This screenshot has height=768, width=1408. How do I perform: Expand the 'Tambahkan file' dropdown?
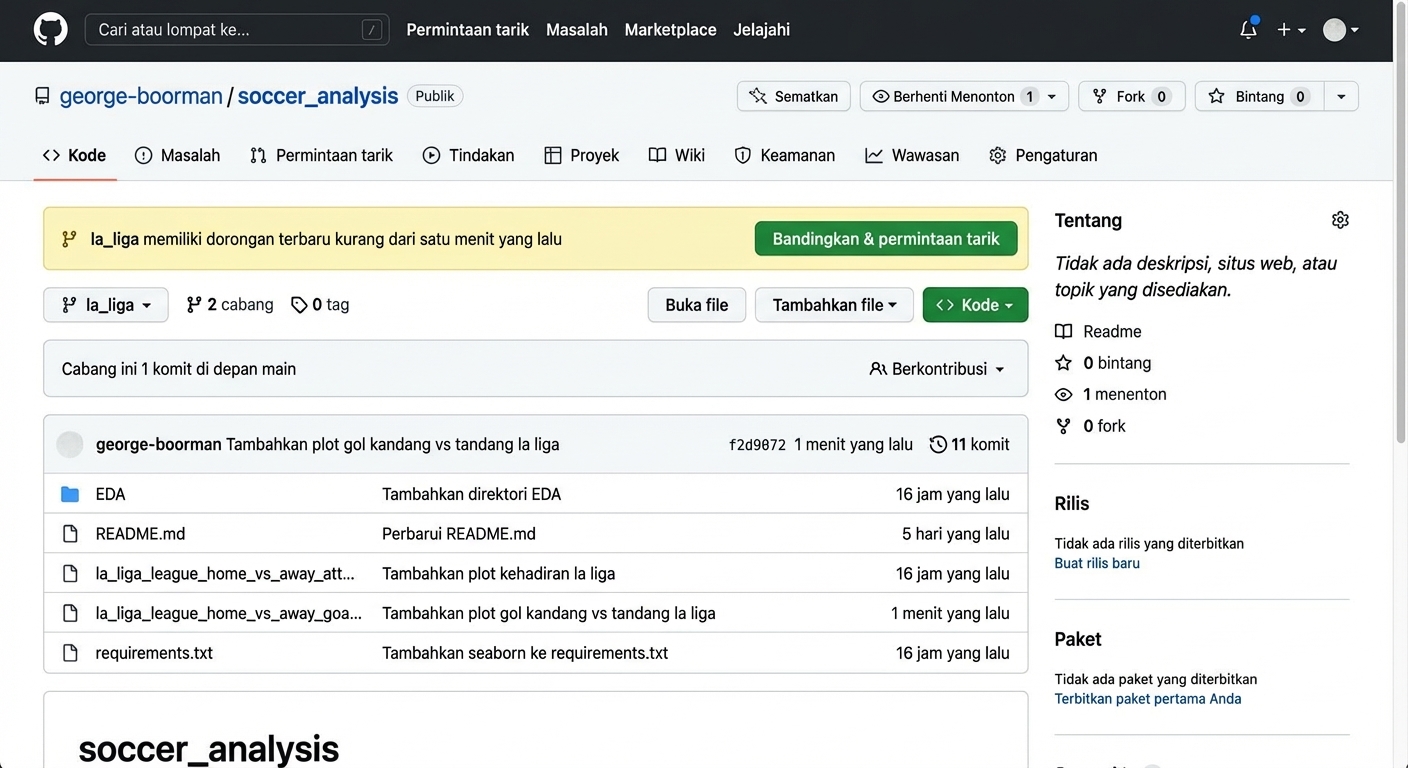tap(834, 305)
